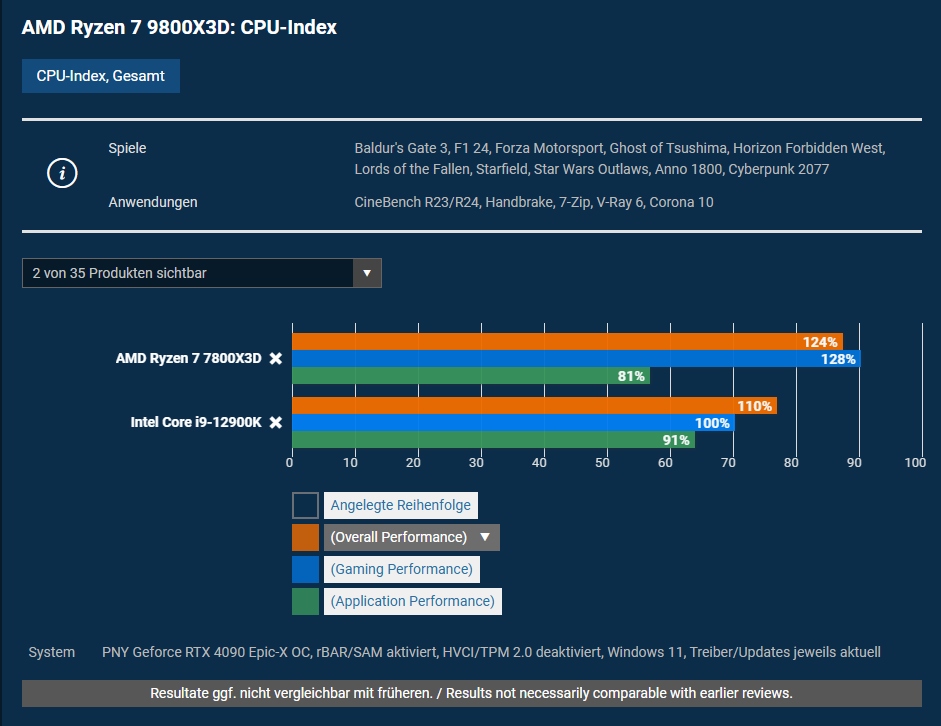Click the (Application Performance) legend link
Viewport: 941px width, 726px height.
click(x=412, y=601)
